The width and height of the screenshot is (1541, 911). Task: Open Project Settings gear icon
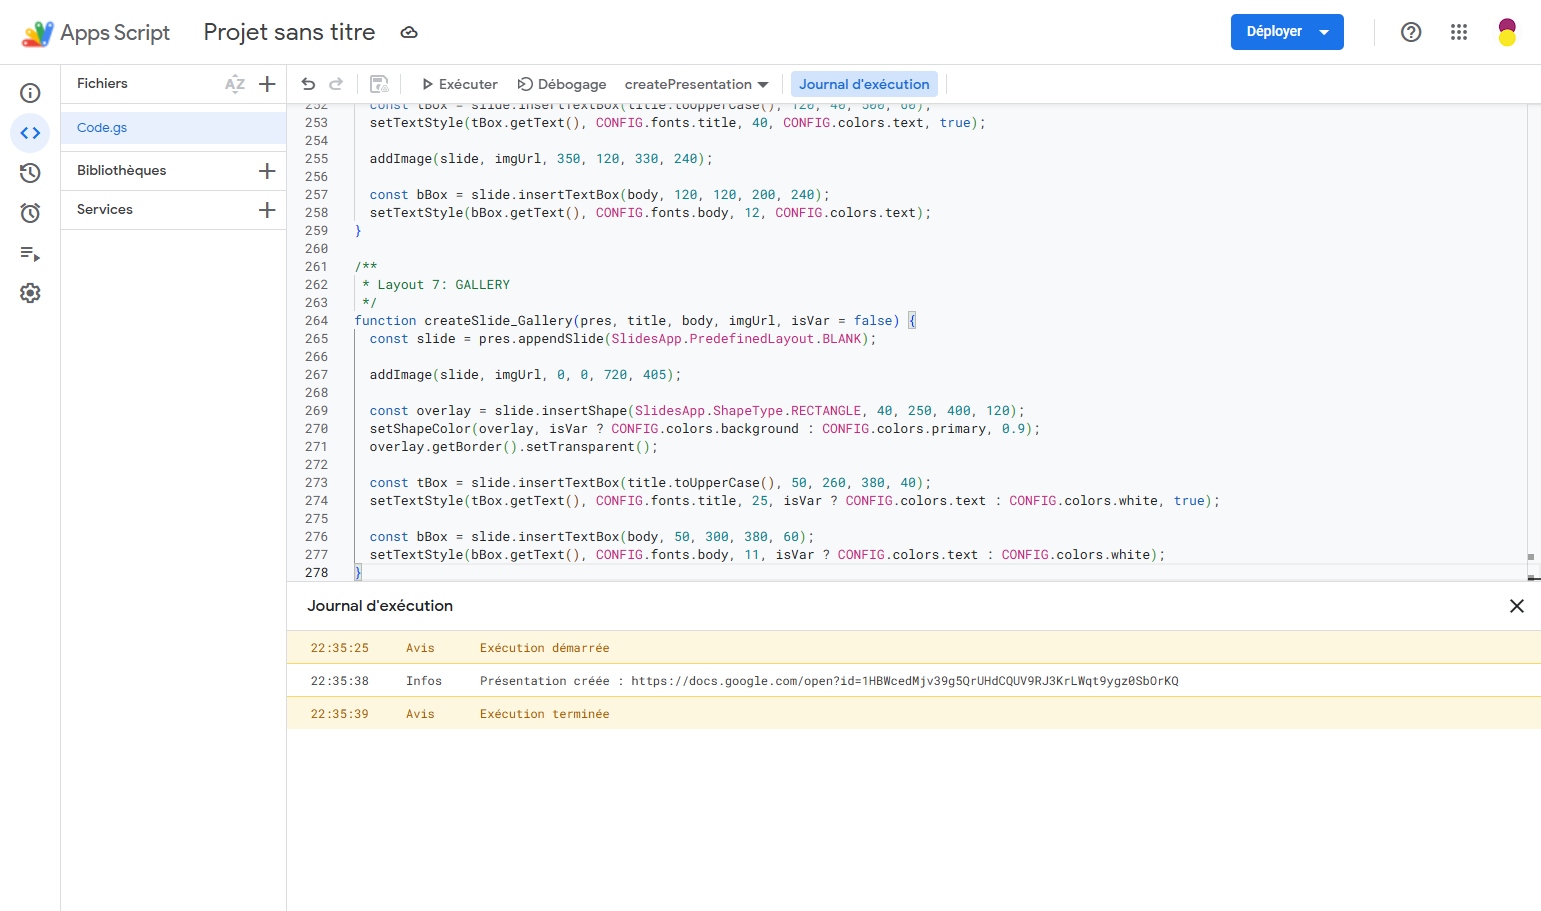[x=30, y=293]
